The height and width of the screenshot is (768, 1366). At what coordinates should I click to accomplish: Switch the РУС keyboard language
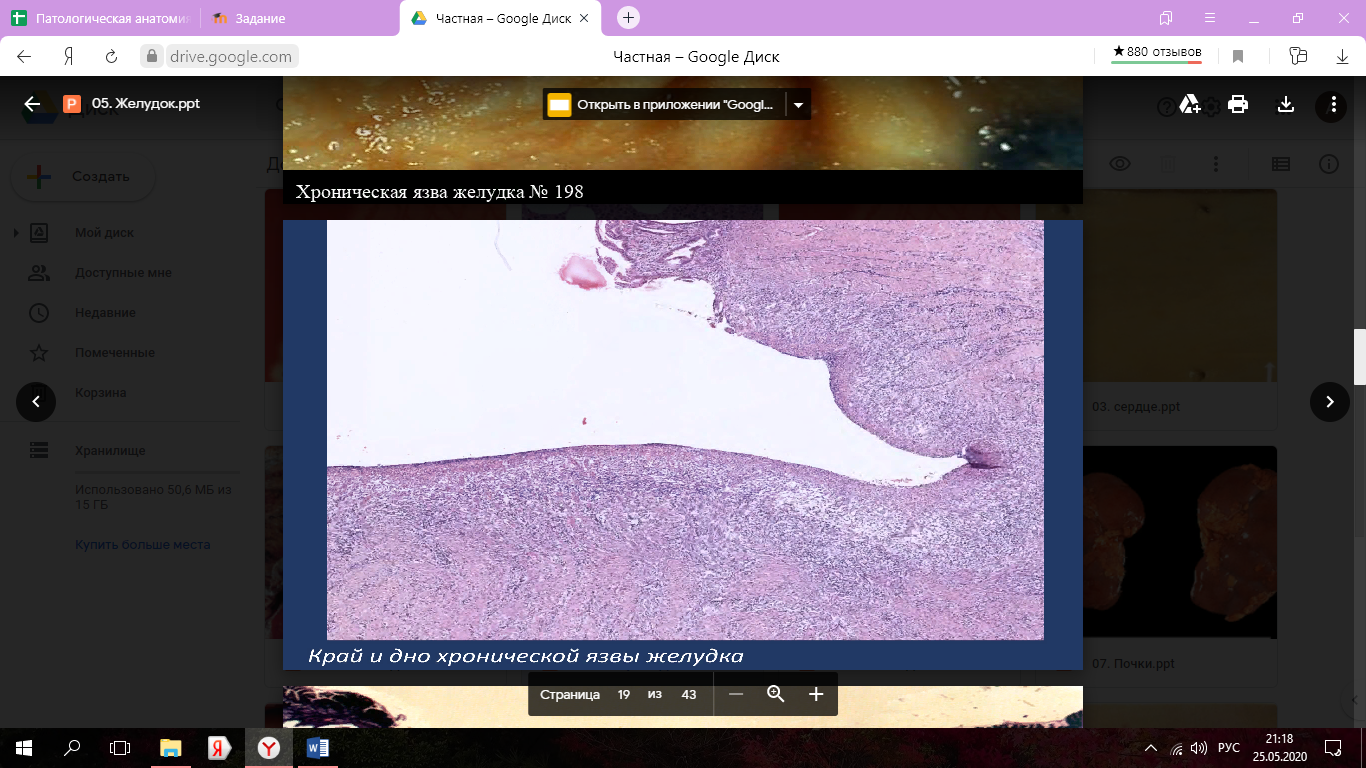click(x=1228, y=748)
